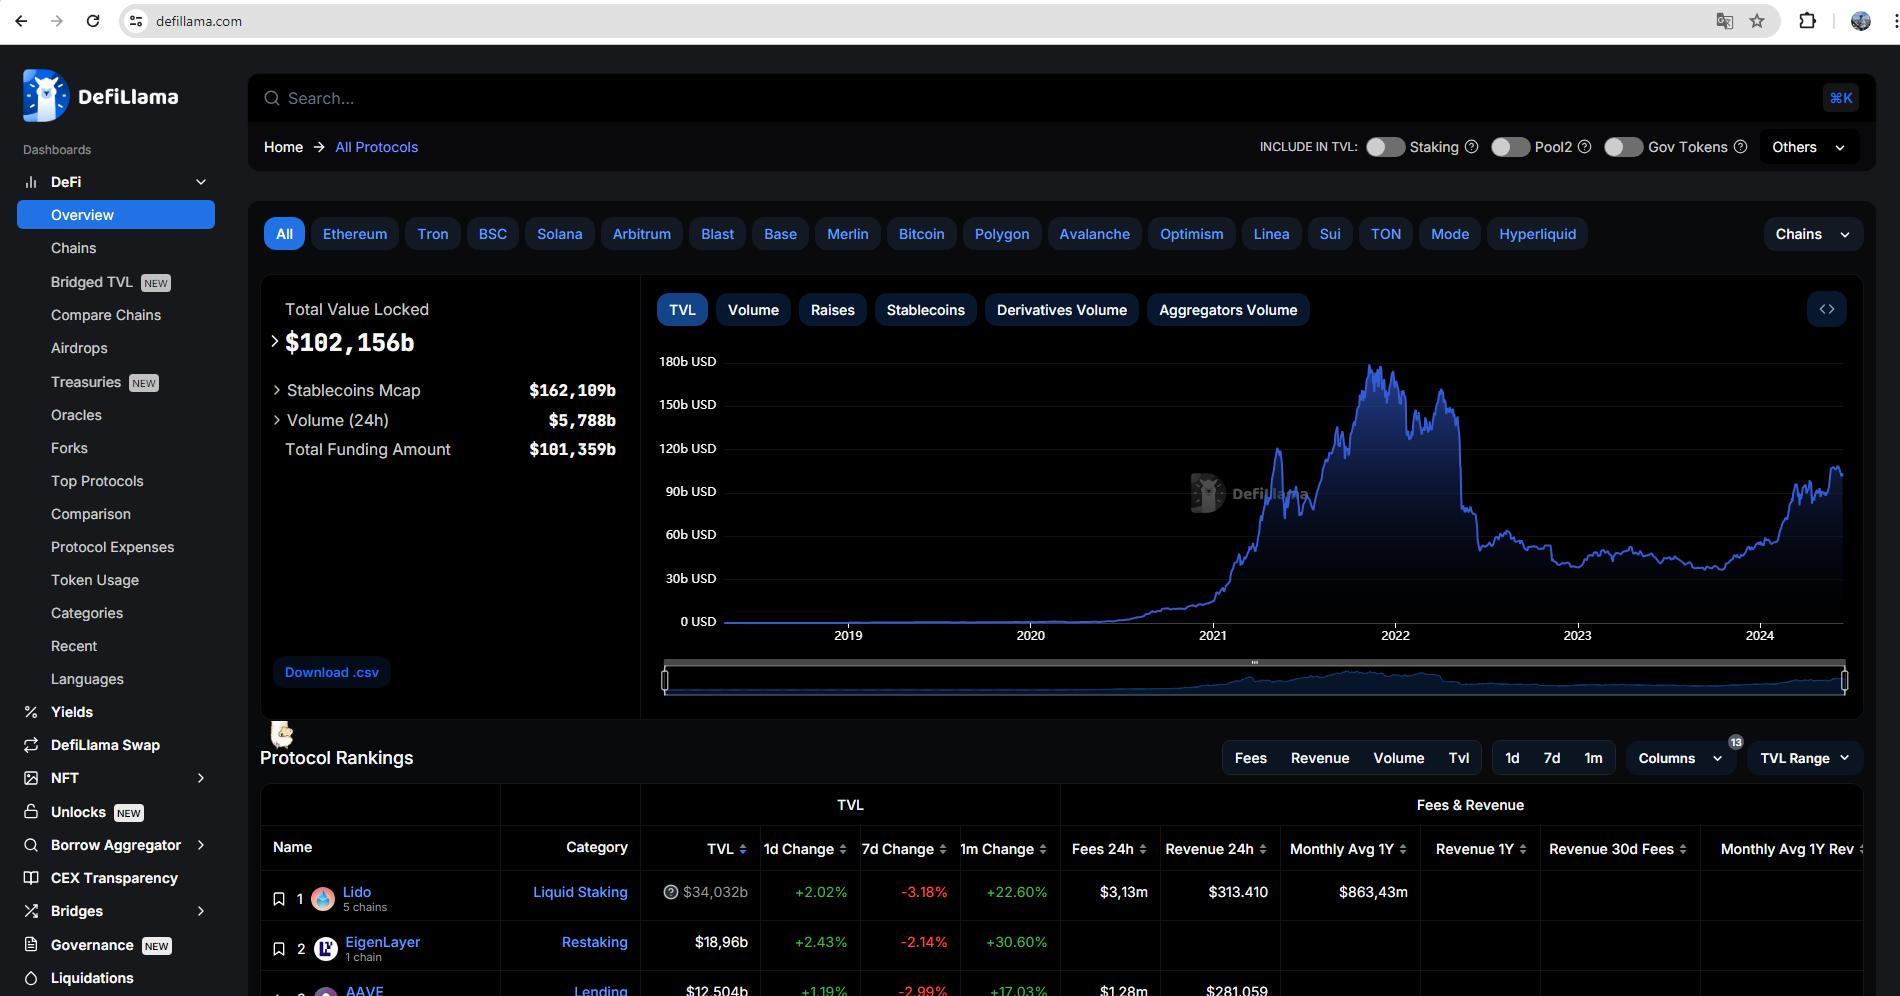Image resolution: width=1900 pixels, height=996 pixels.
Task: Select the 7d period toggle
Action: [x=1552, y=758]
